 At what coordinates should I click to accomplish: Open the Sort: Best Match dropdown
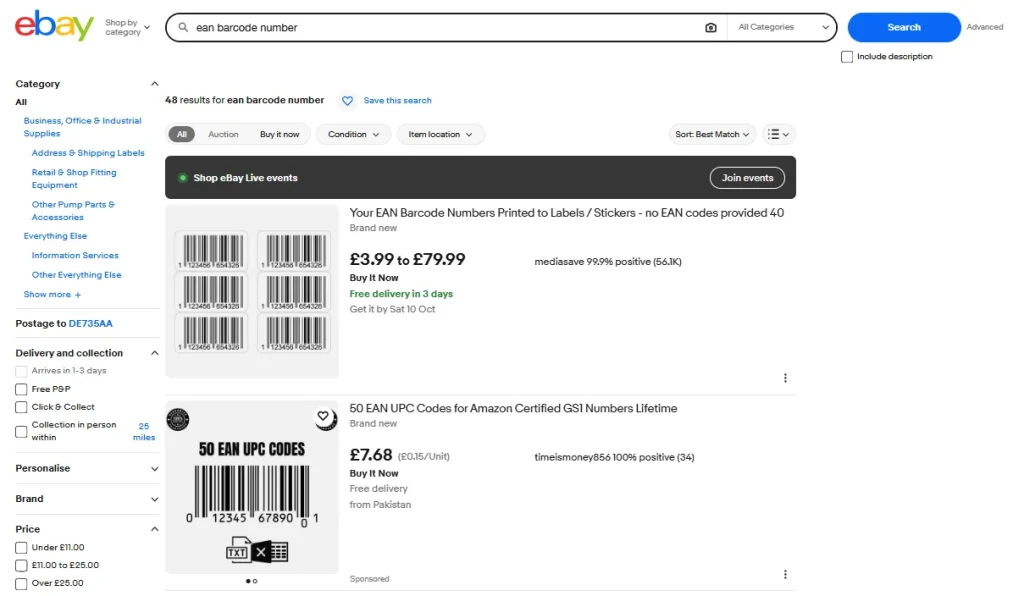[712, 134]
